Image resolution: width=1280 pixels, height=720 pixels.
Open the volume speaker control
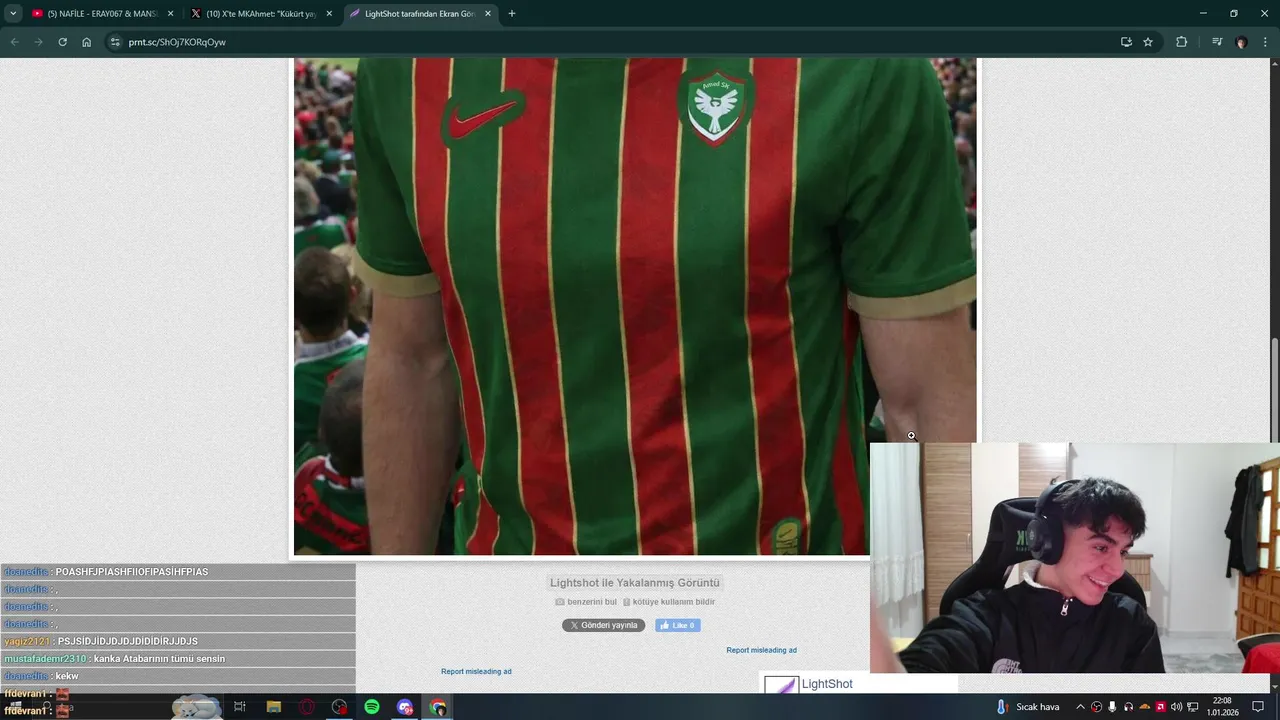1177,707
